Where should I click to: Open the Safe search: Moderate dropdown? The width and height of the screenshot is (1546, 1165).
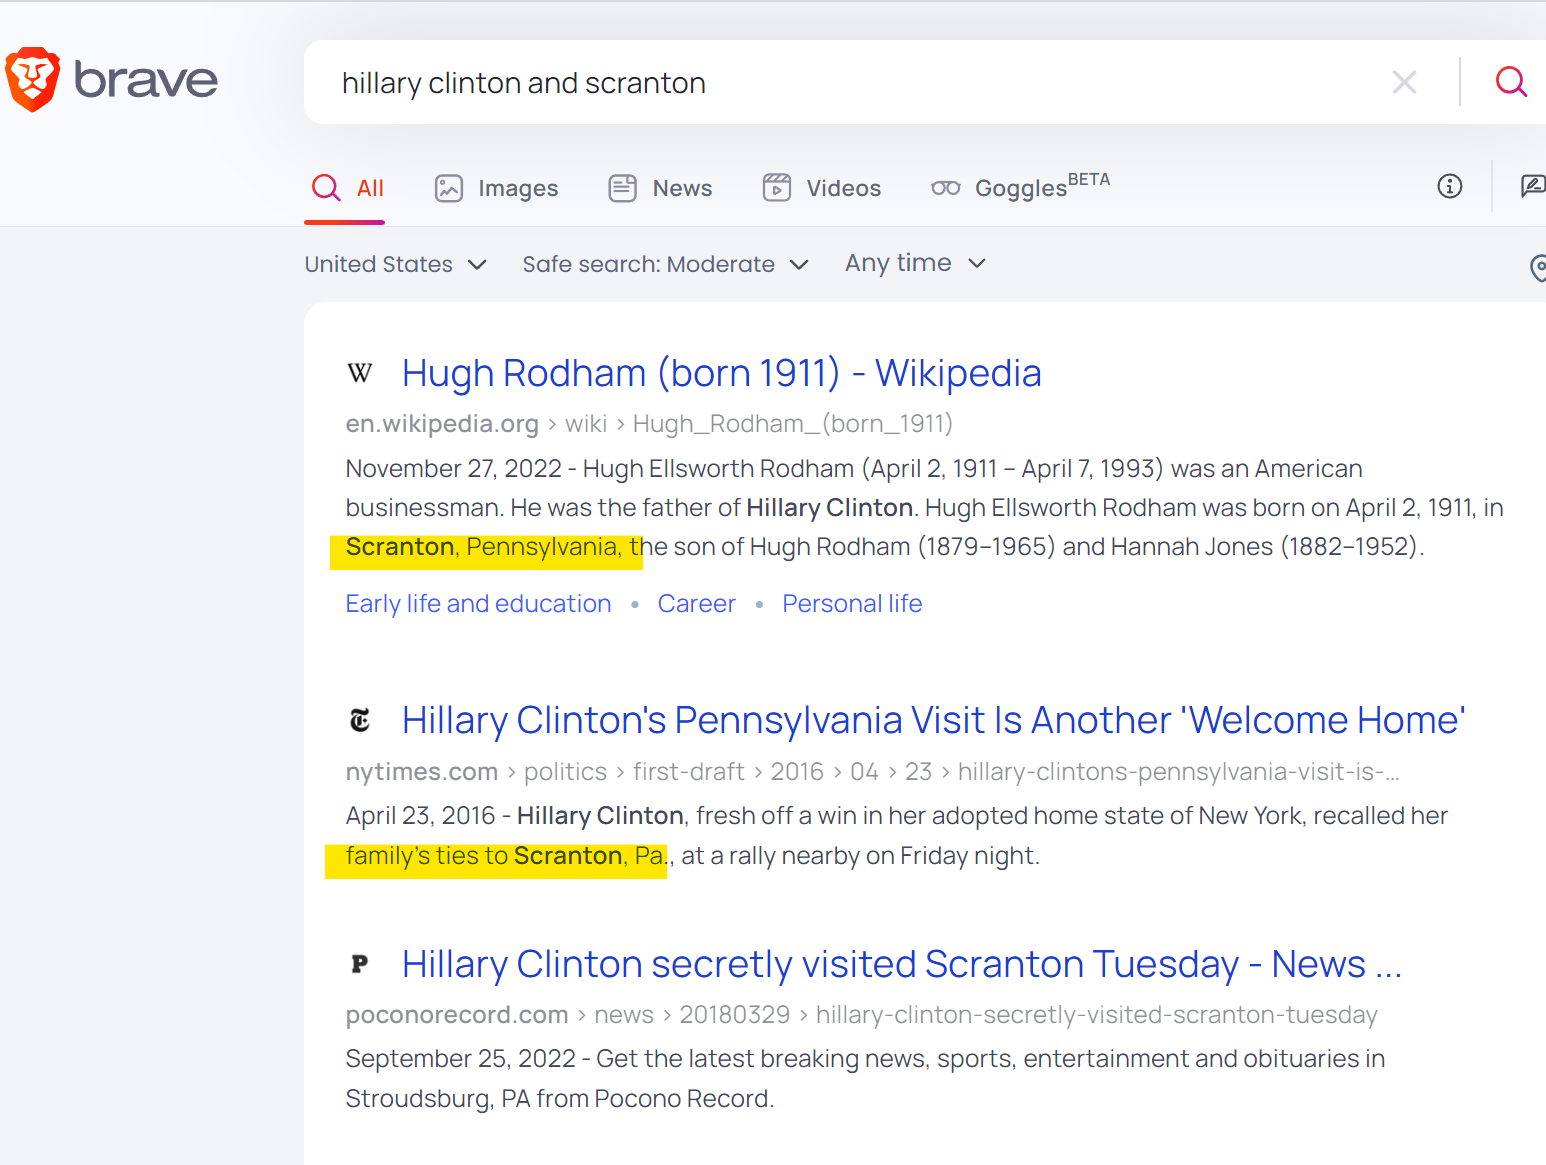point(665,264)
